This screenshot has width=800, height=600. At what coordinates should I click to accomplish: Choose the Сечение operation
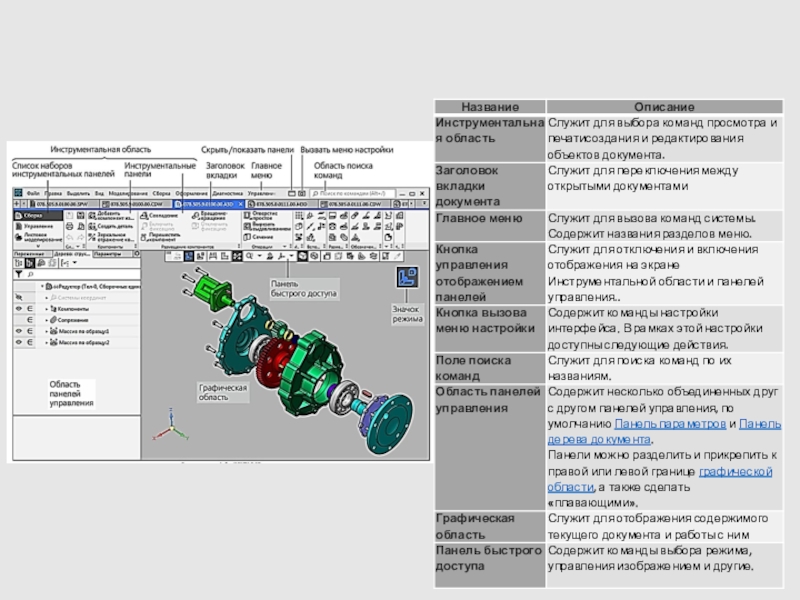259,237
